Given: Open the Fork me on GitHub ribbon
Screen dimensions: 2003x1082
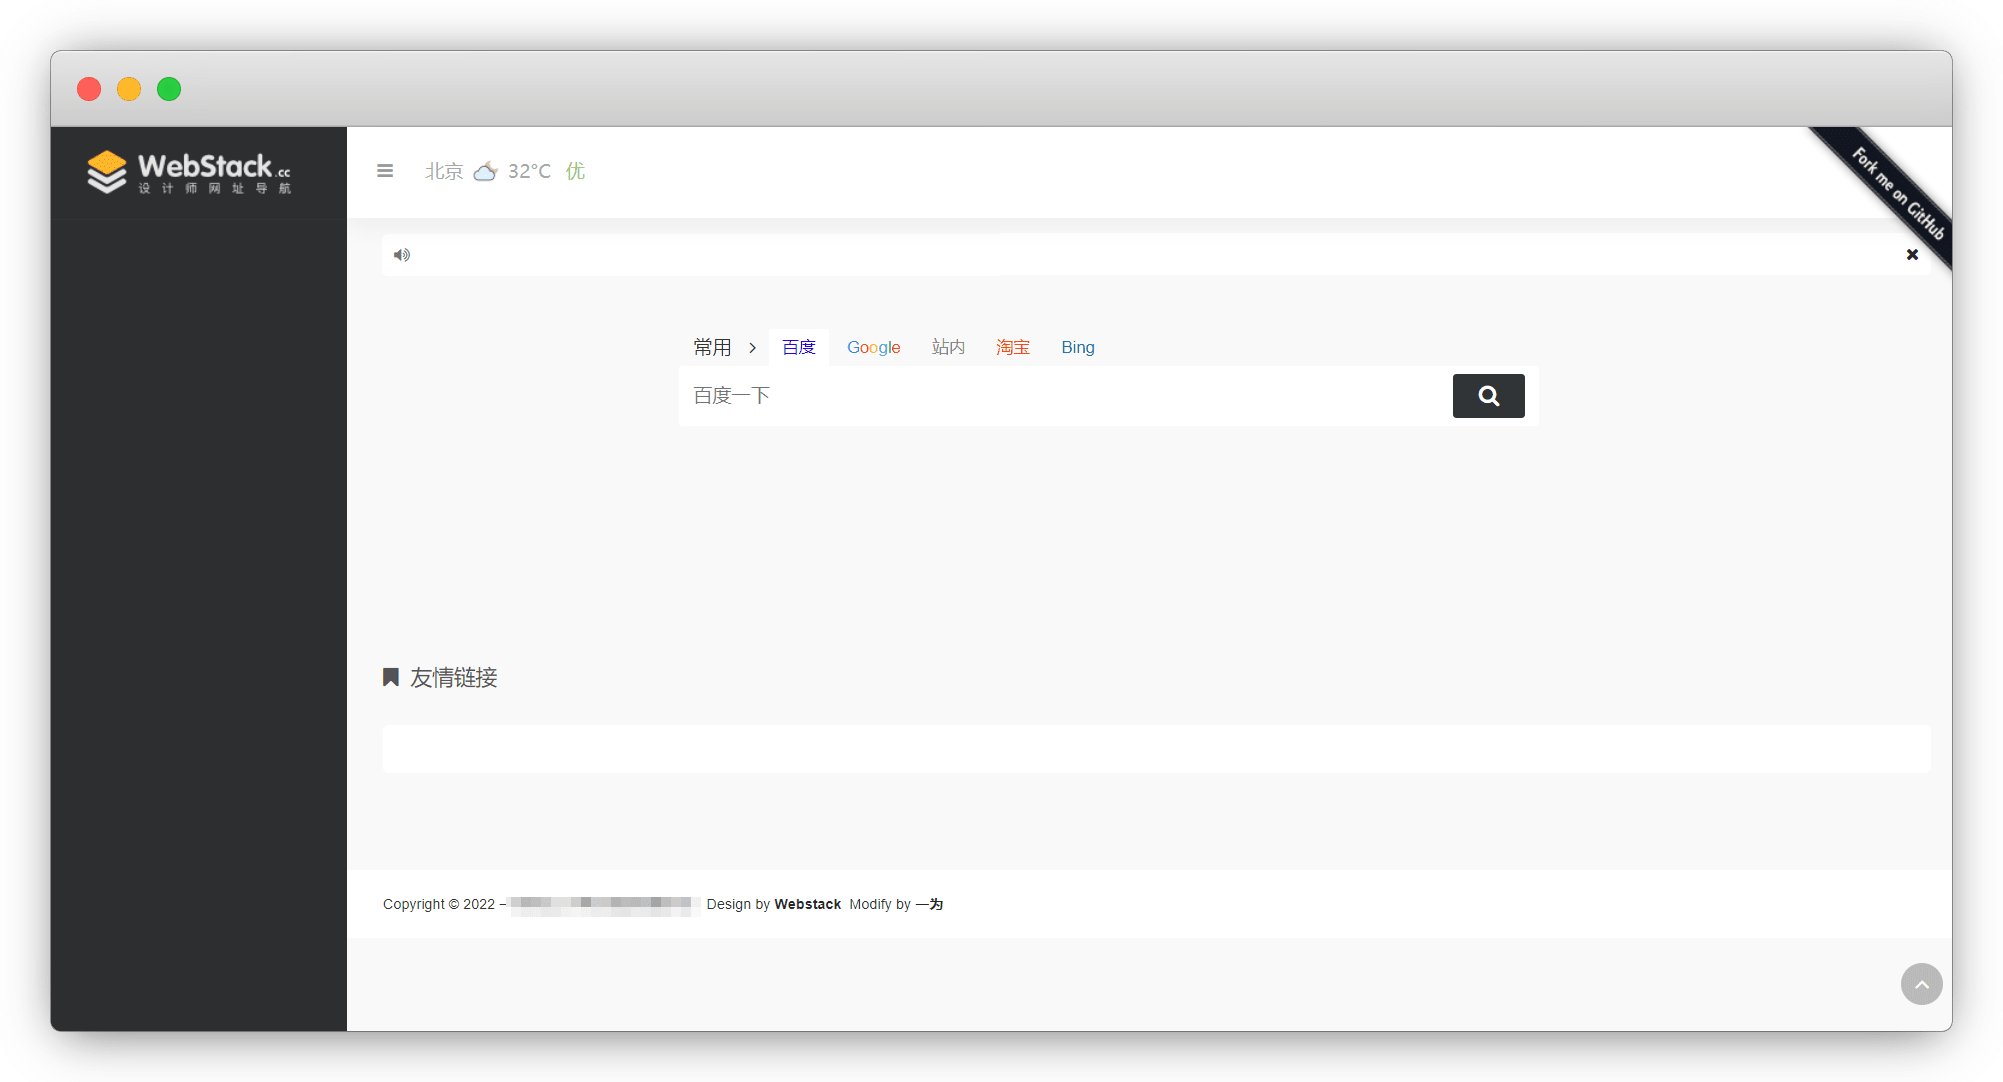Looking at the screenshot, I should (x=1896, y=193).
